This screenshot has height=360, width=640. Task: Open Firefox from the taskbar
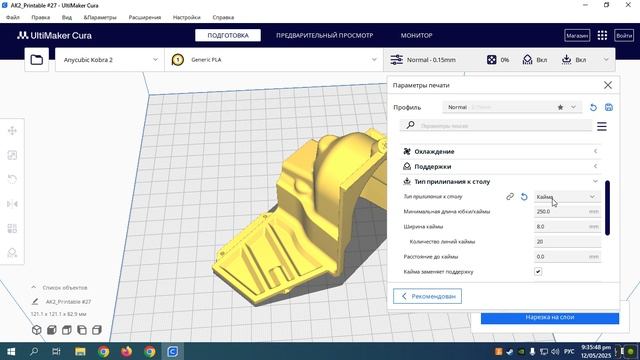pyautogui.click(x=127, y=351)
